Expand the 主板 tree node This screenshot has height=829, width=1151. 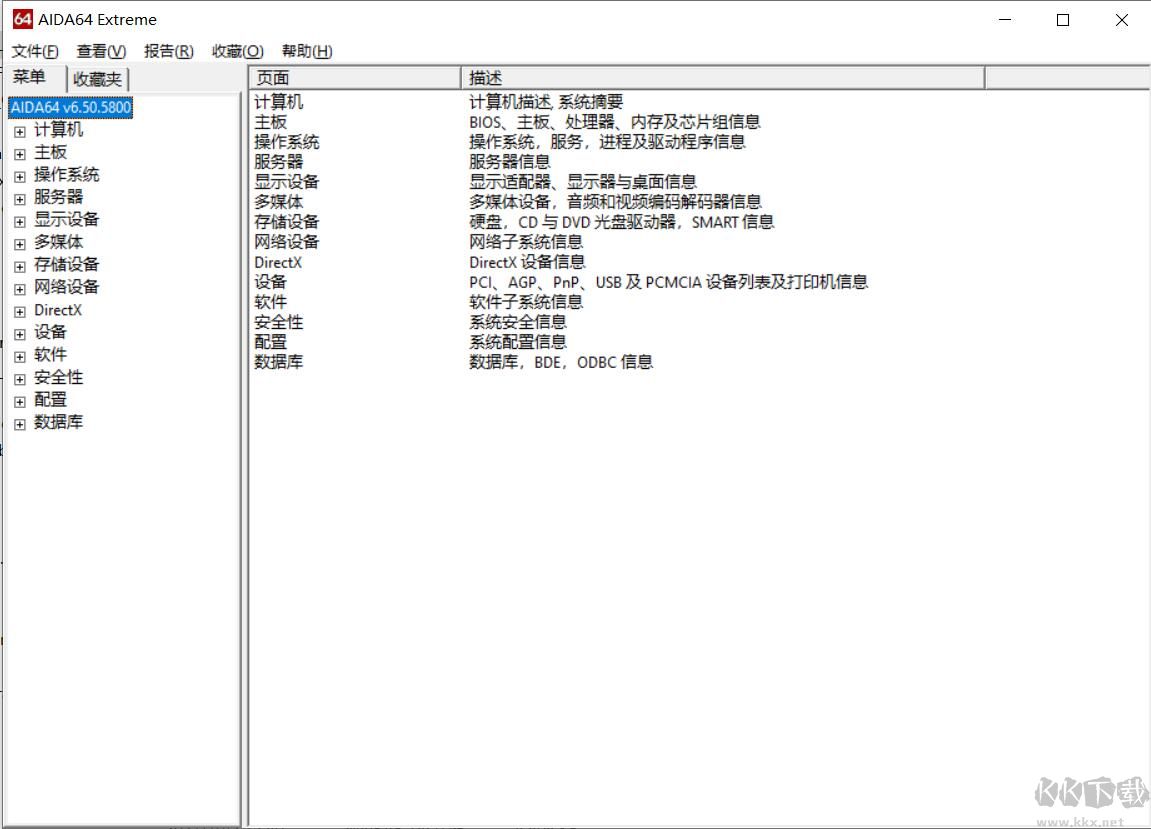click(20, 154)
